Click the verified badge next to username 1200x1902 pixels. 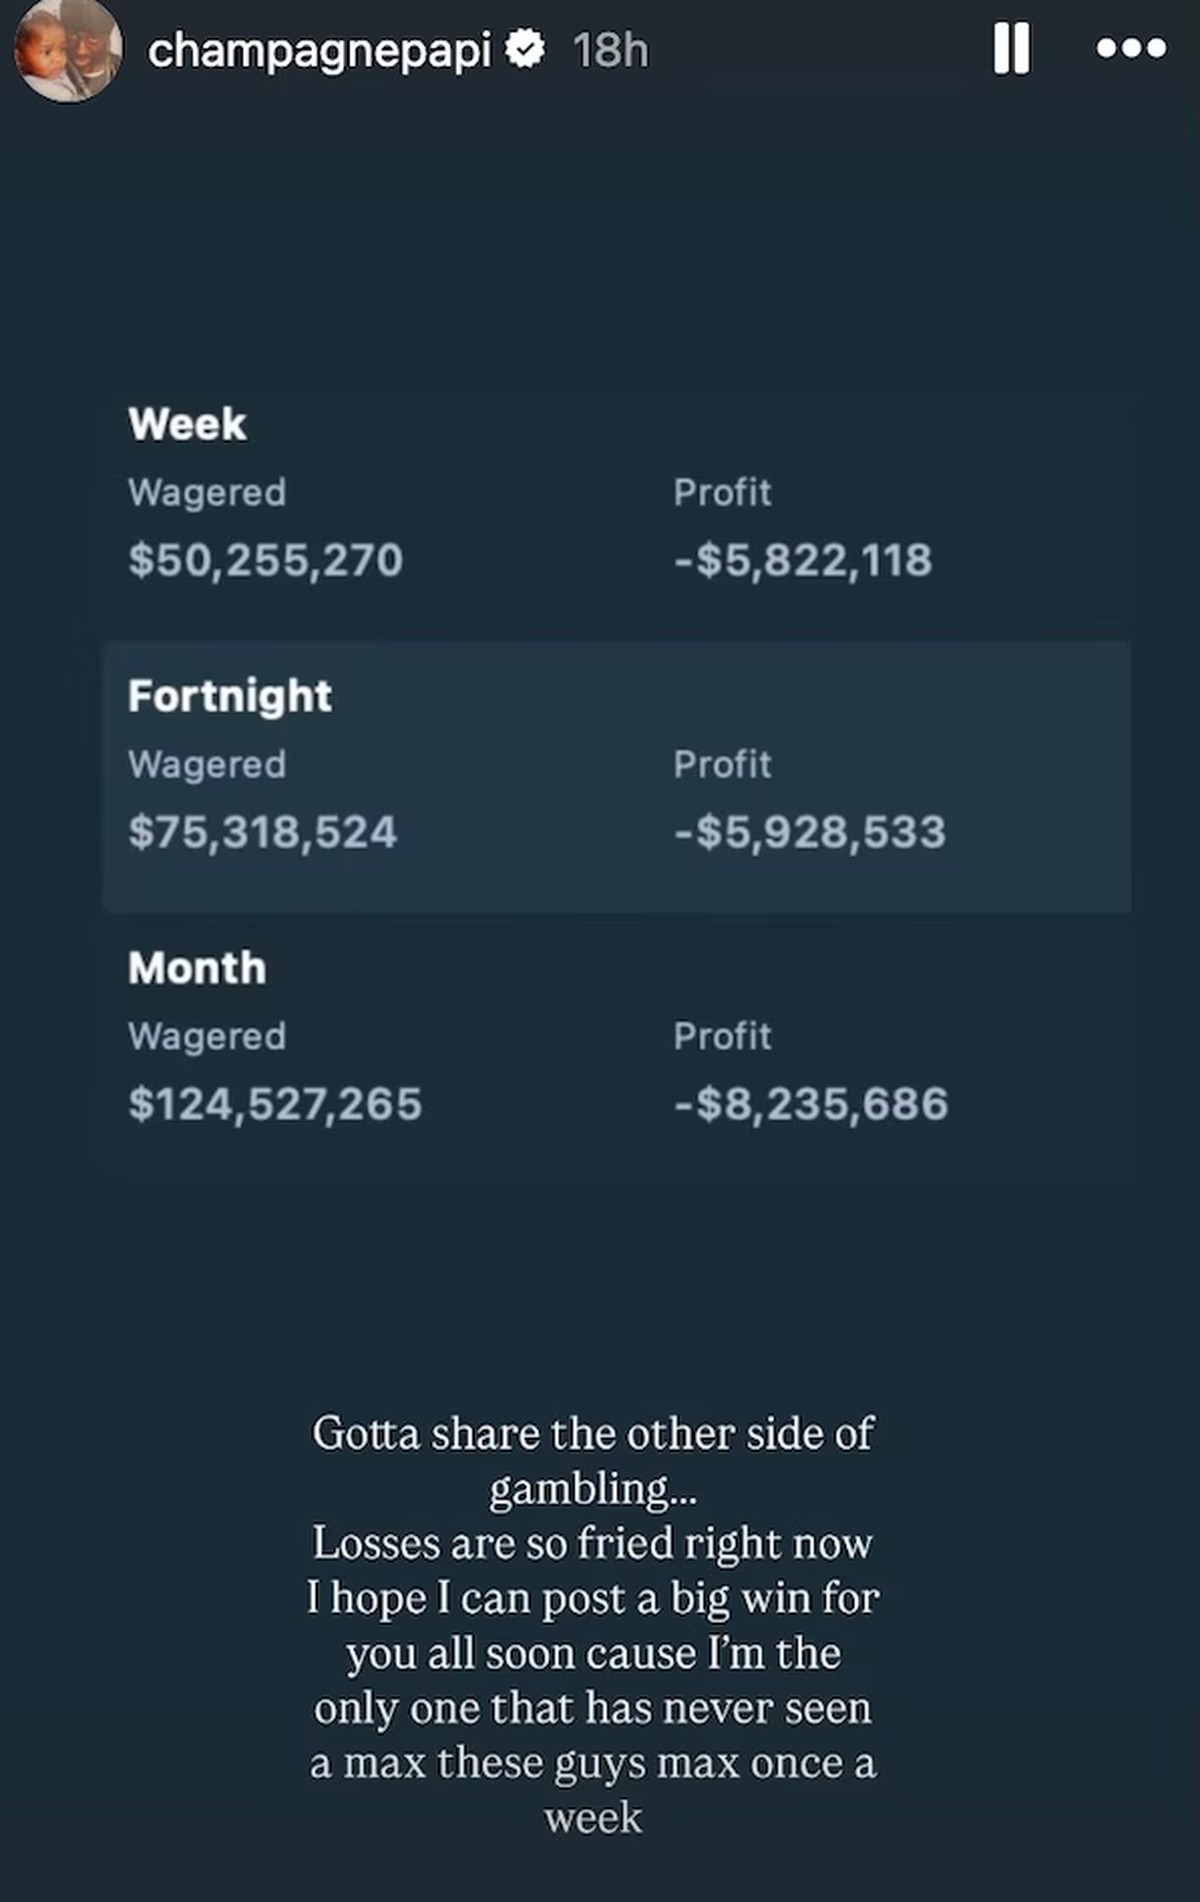point(525,49)
